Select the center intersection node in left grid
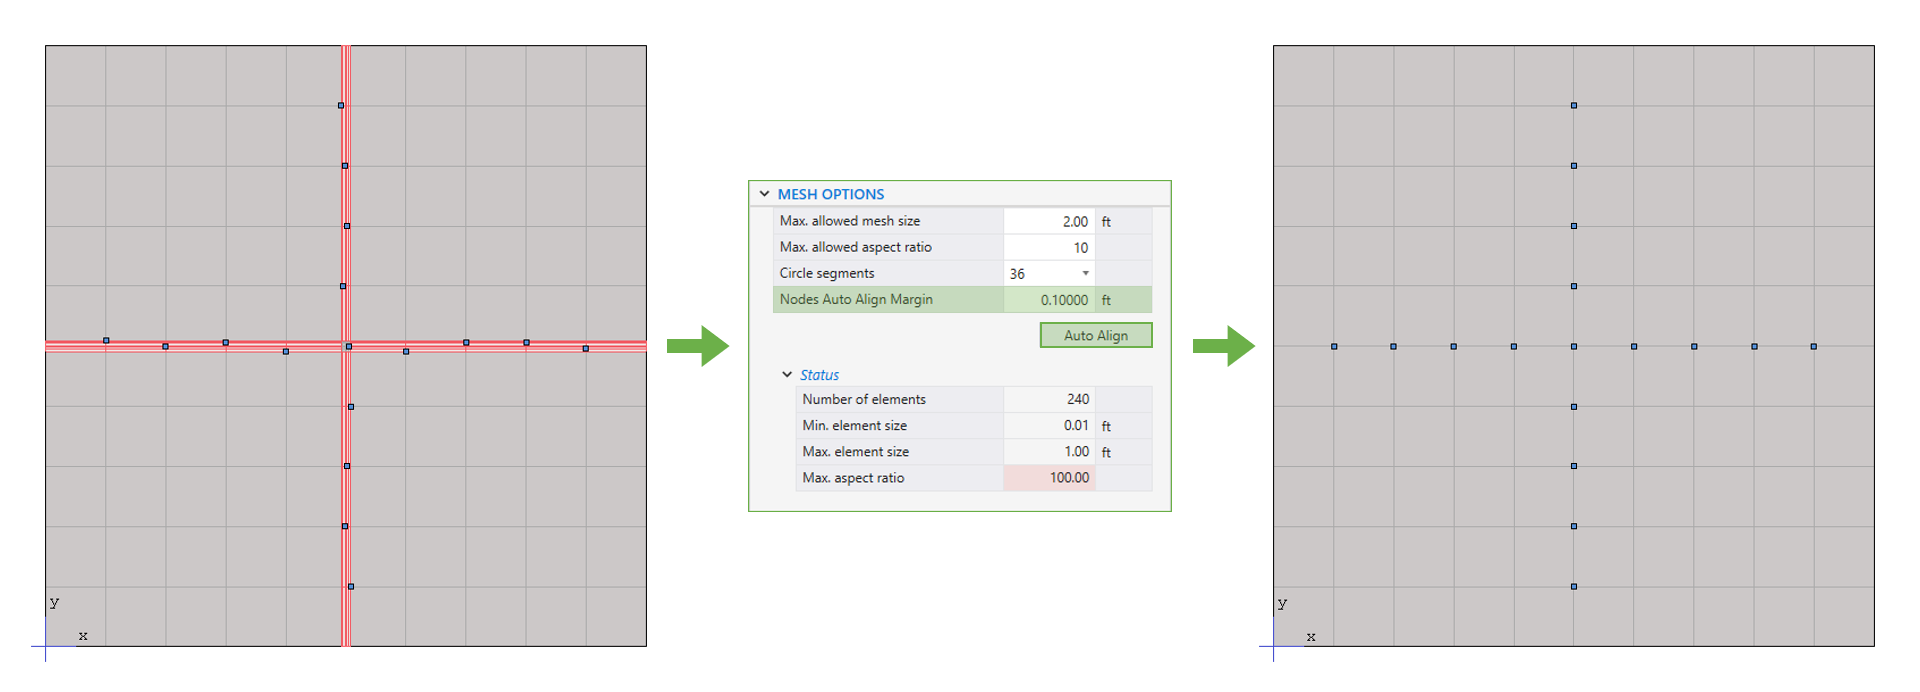This screenshot has width=1920, height=692. click(348, 346)
